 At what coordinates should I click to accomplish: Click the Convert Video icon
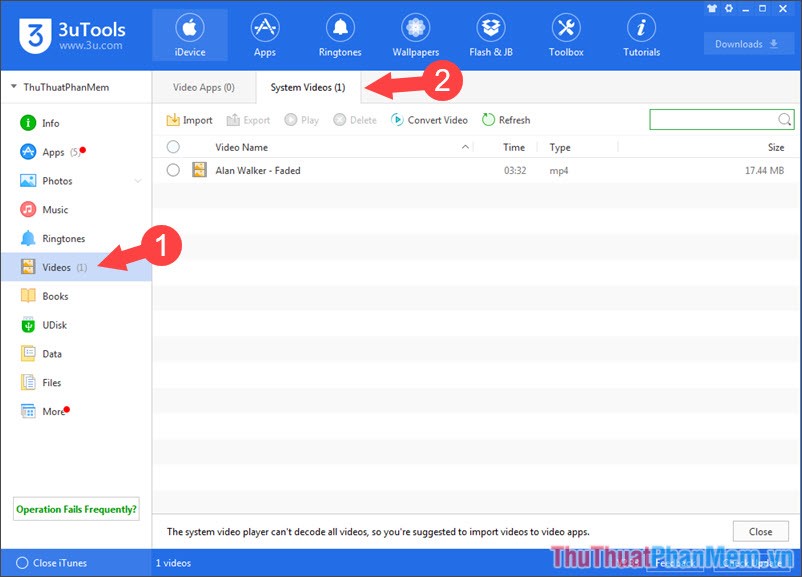click(398, 120)
